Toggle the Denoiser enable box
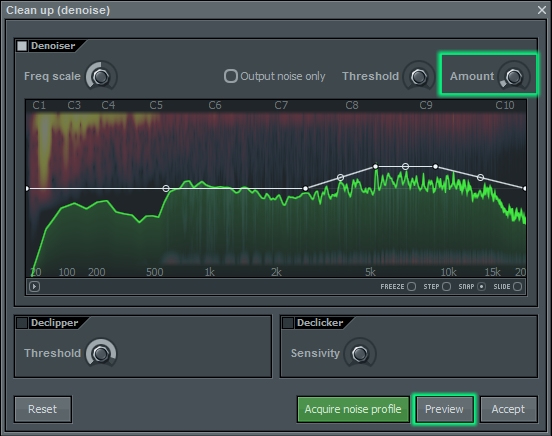The width and height of the screenshot is (552, 436). click(x=22, y=46)
